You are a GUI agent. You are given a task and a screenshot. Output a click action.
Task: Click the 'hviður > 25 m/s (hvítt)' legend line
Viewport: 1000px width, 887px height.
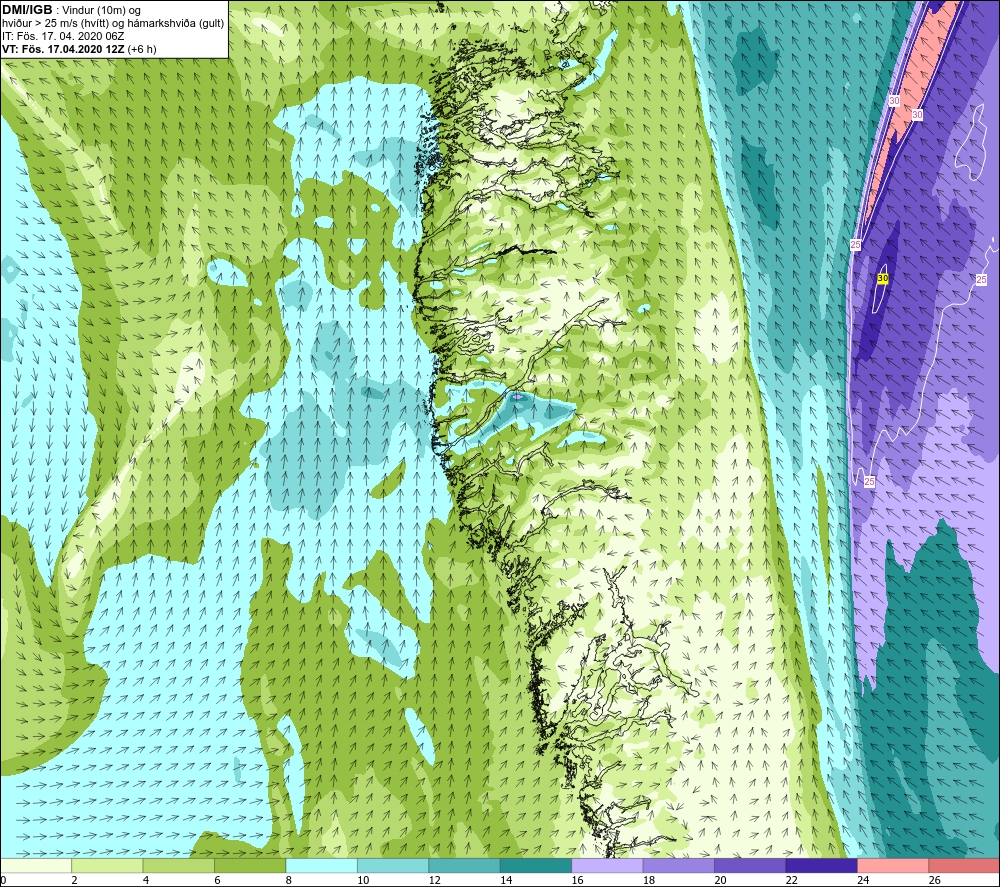[113, 23]
